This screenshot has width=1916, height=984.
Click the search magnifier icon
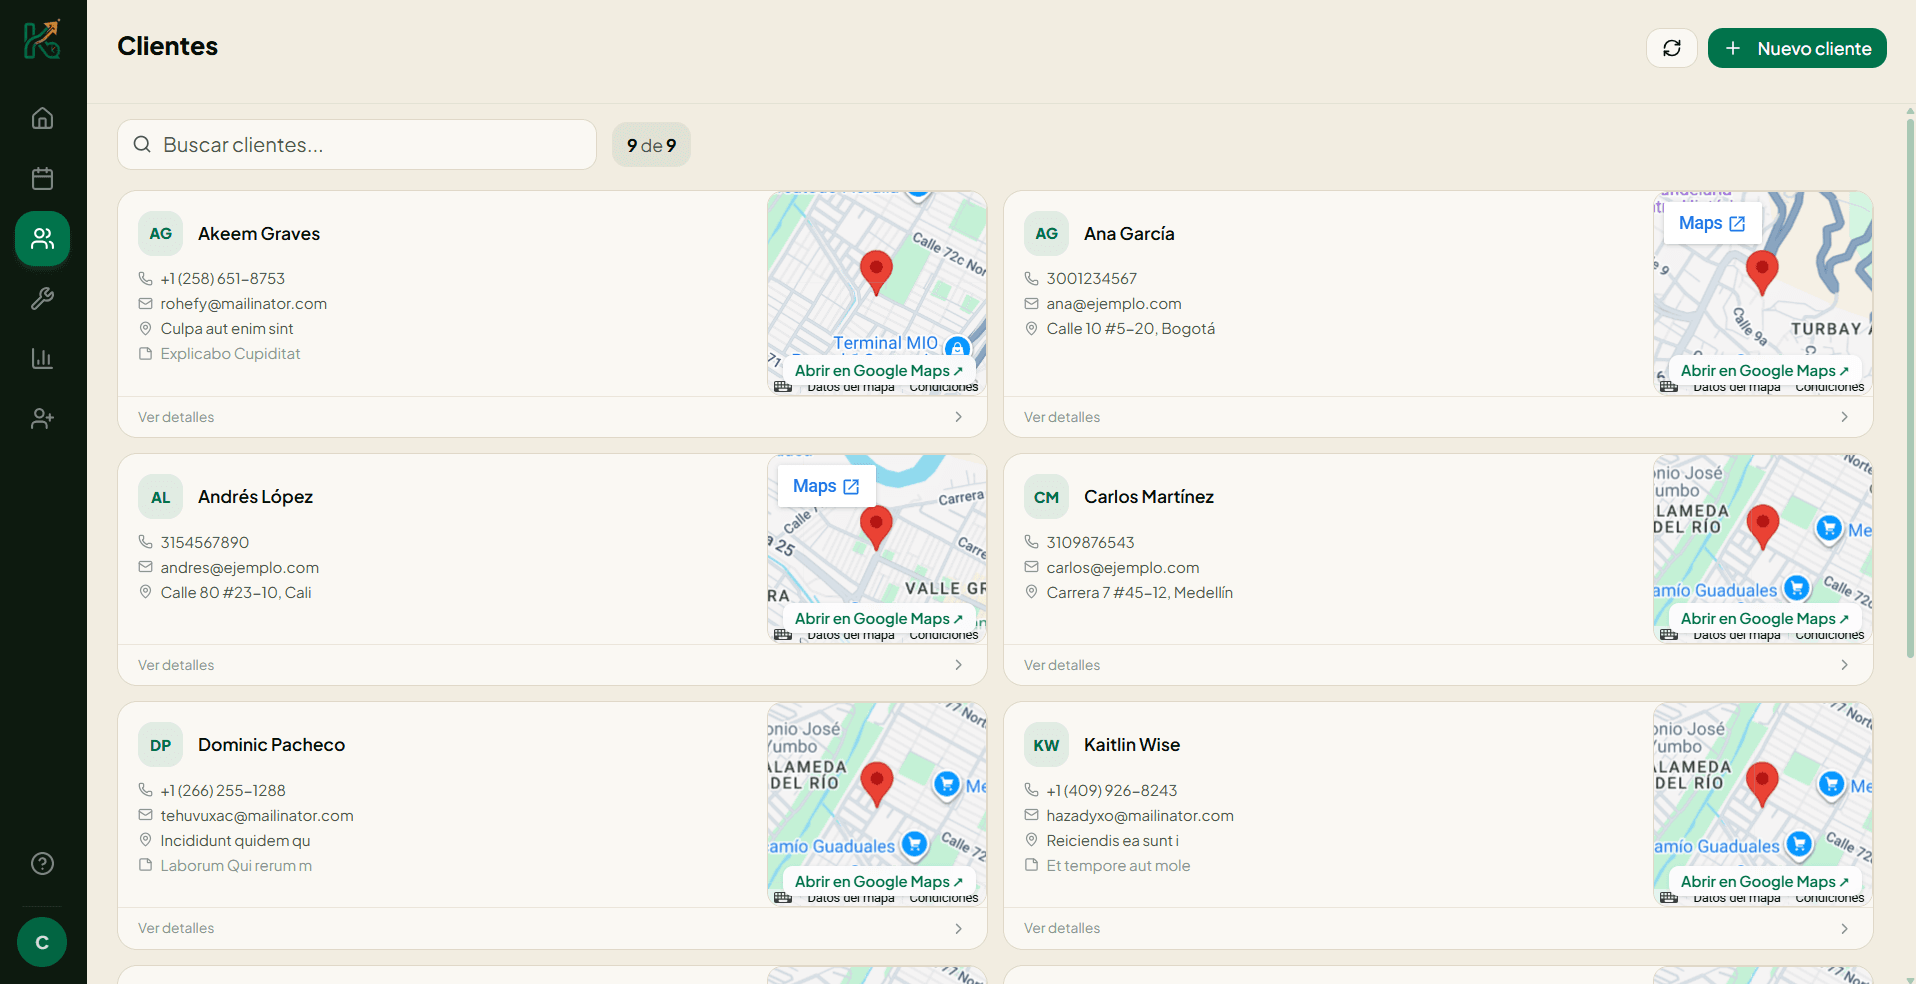(142, 145)
